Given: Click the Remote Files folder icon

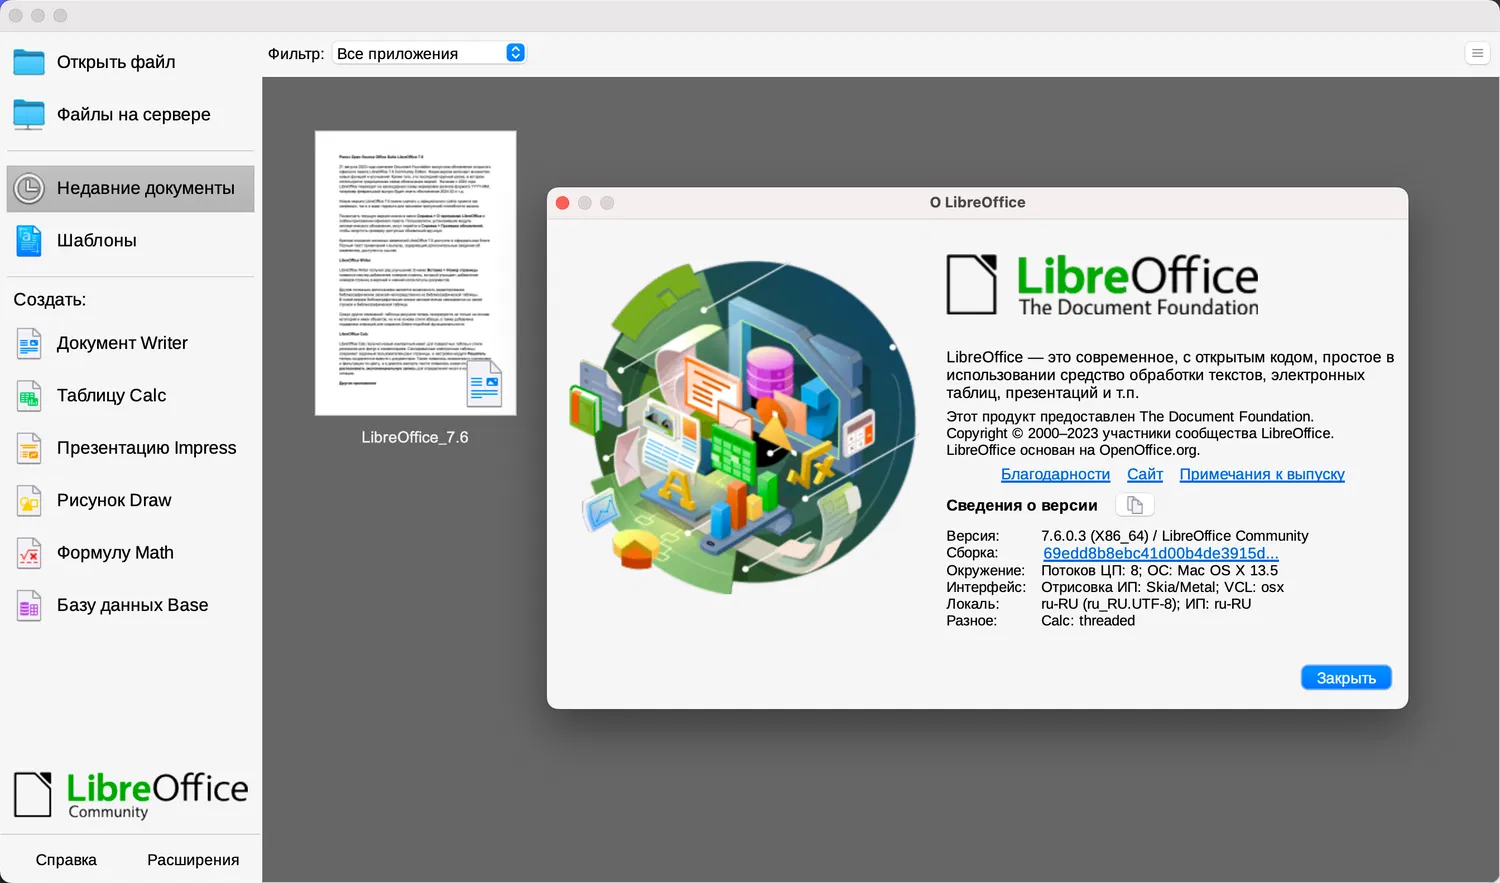Looking at the screenshot, I should (x=29, y=115).
